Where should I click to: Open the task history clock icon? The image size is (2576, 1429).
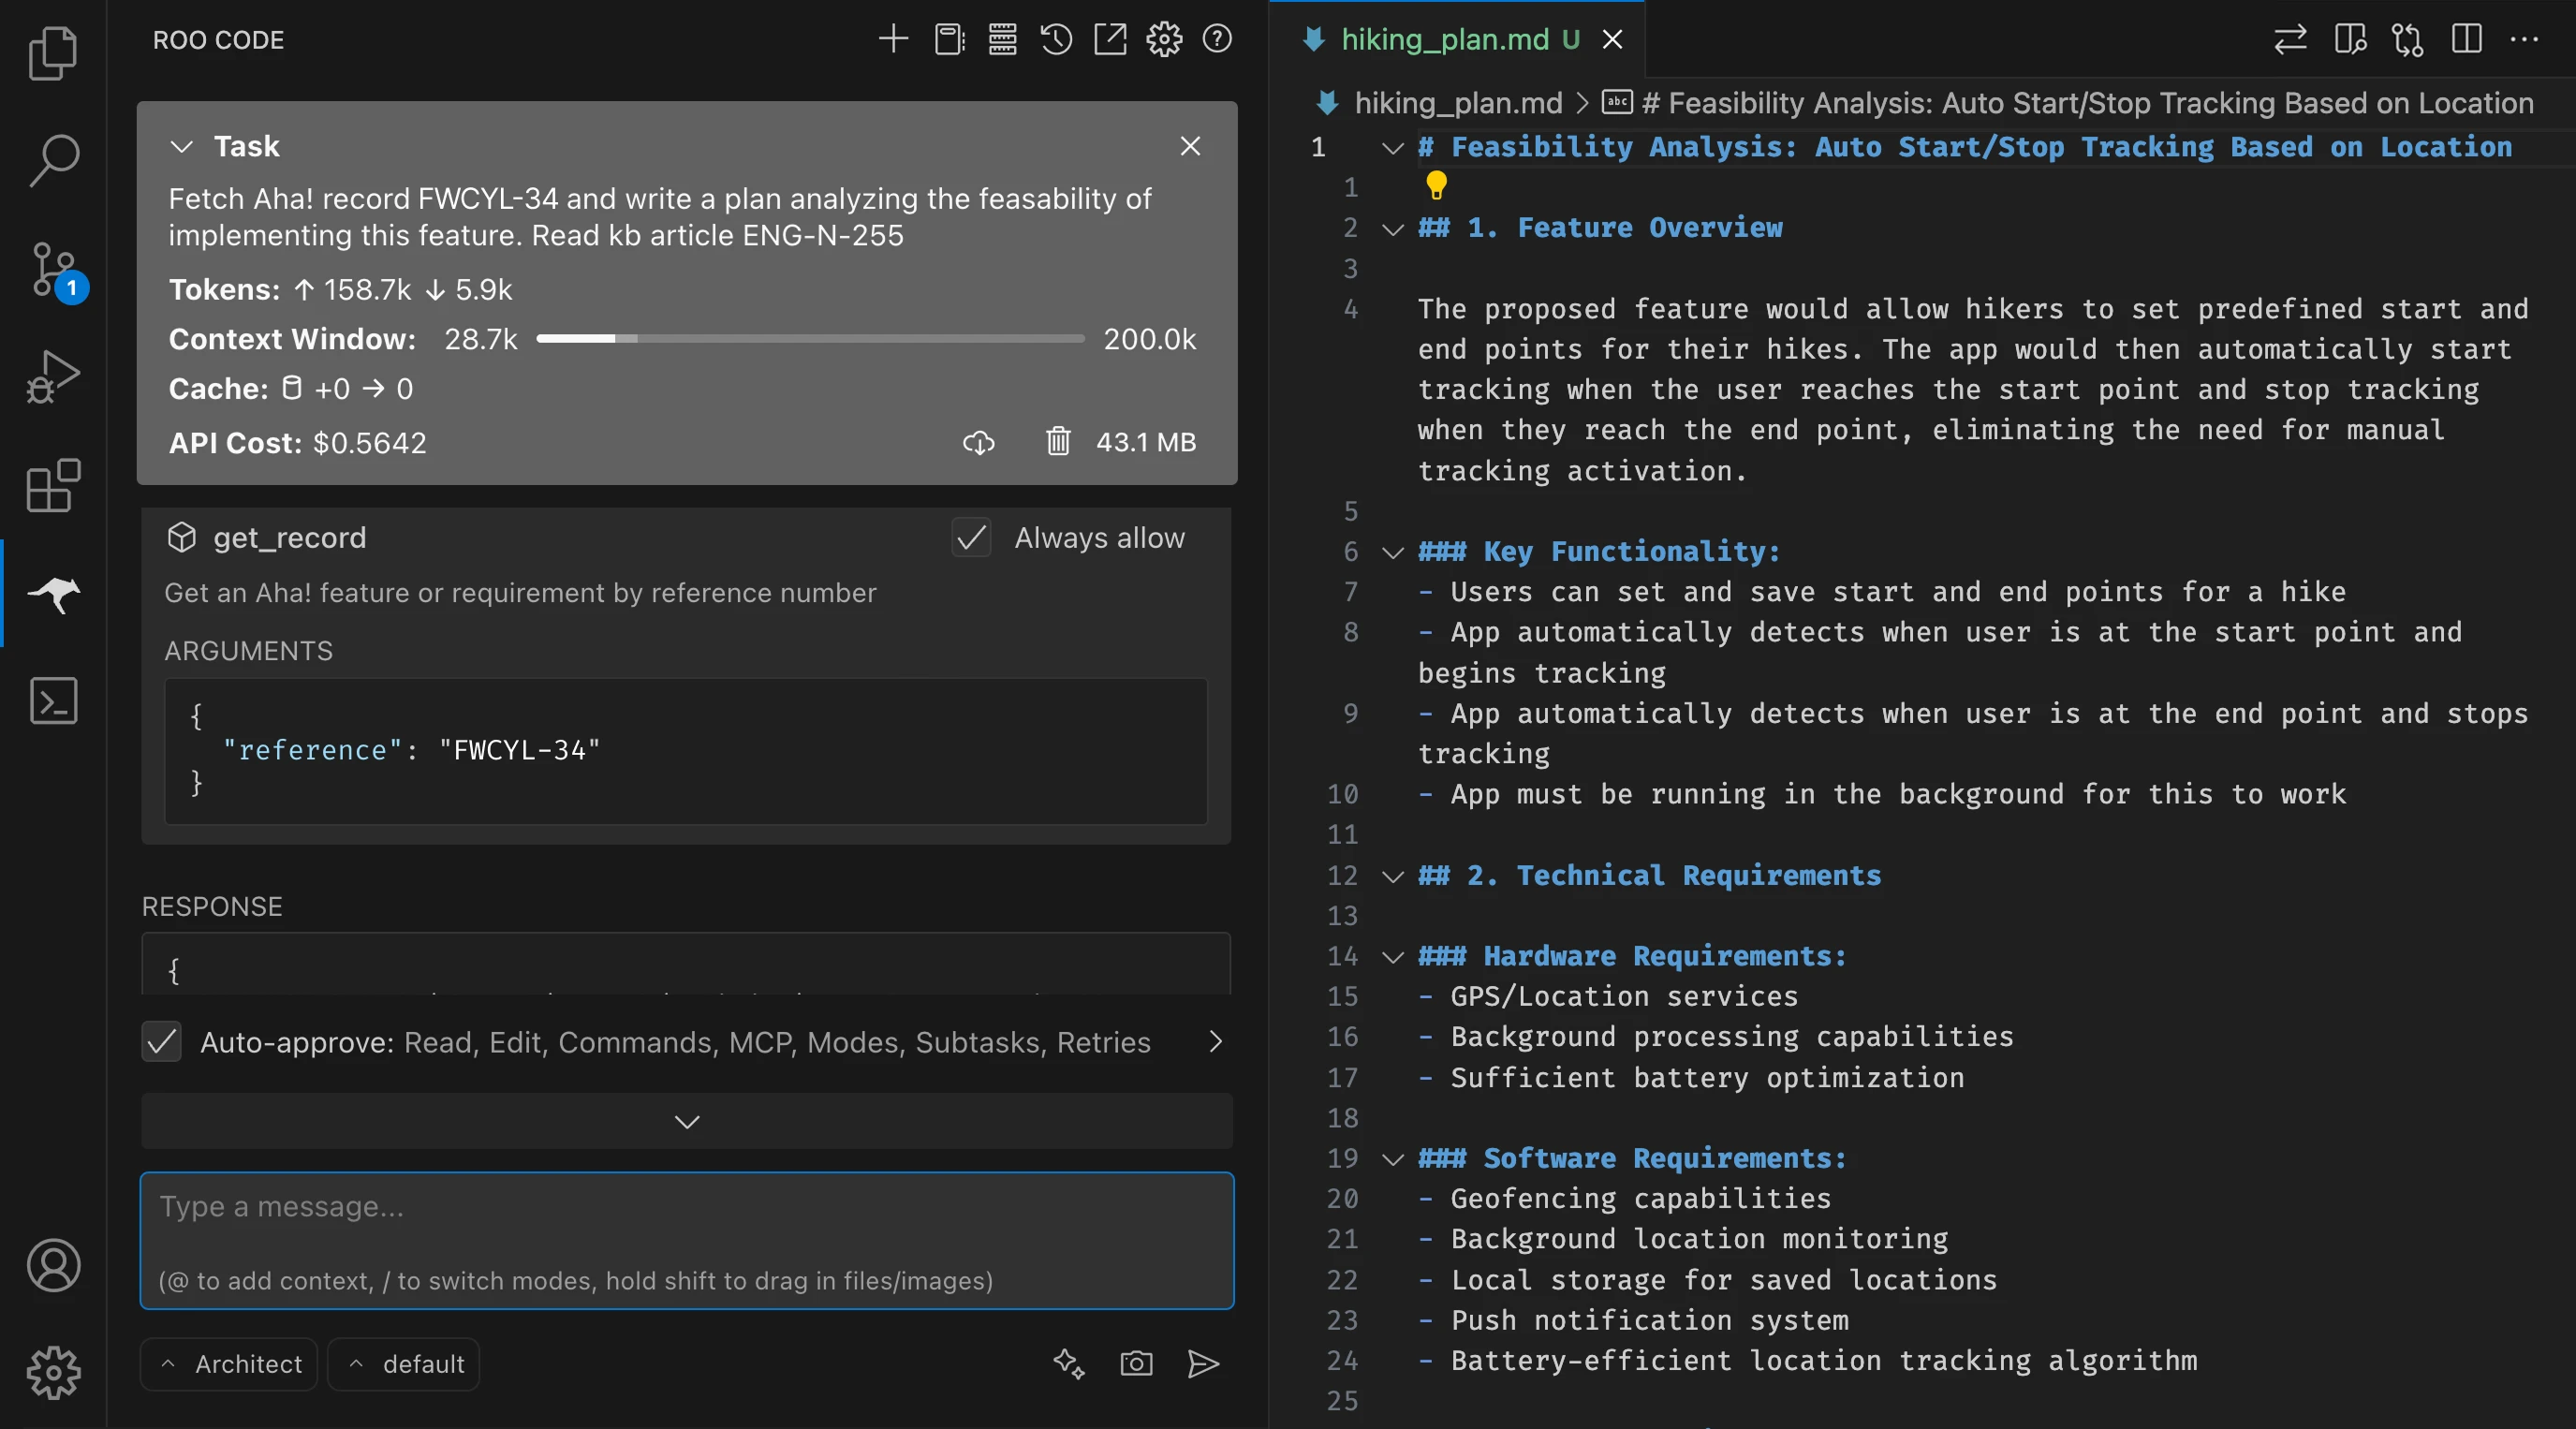[x=1055, y=39]
